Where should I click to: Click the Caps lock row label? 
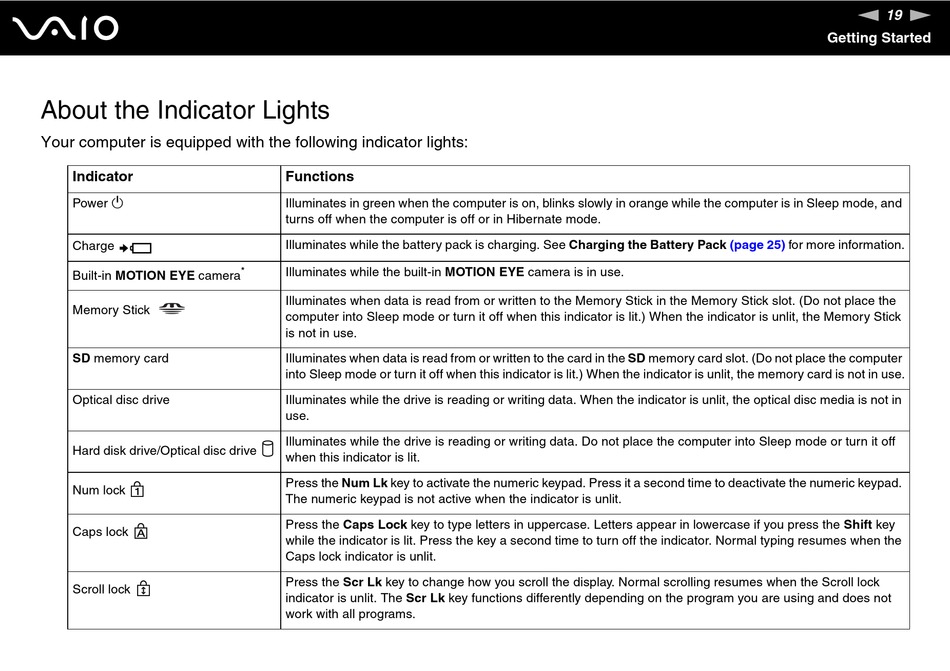101,532
